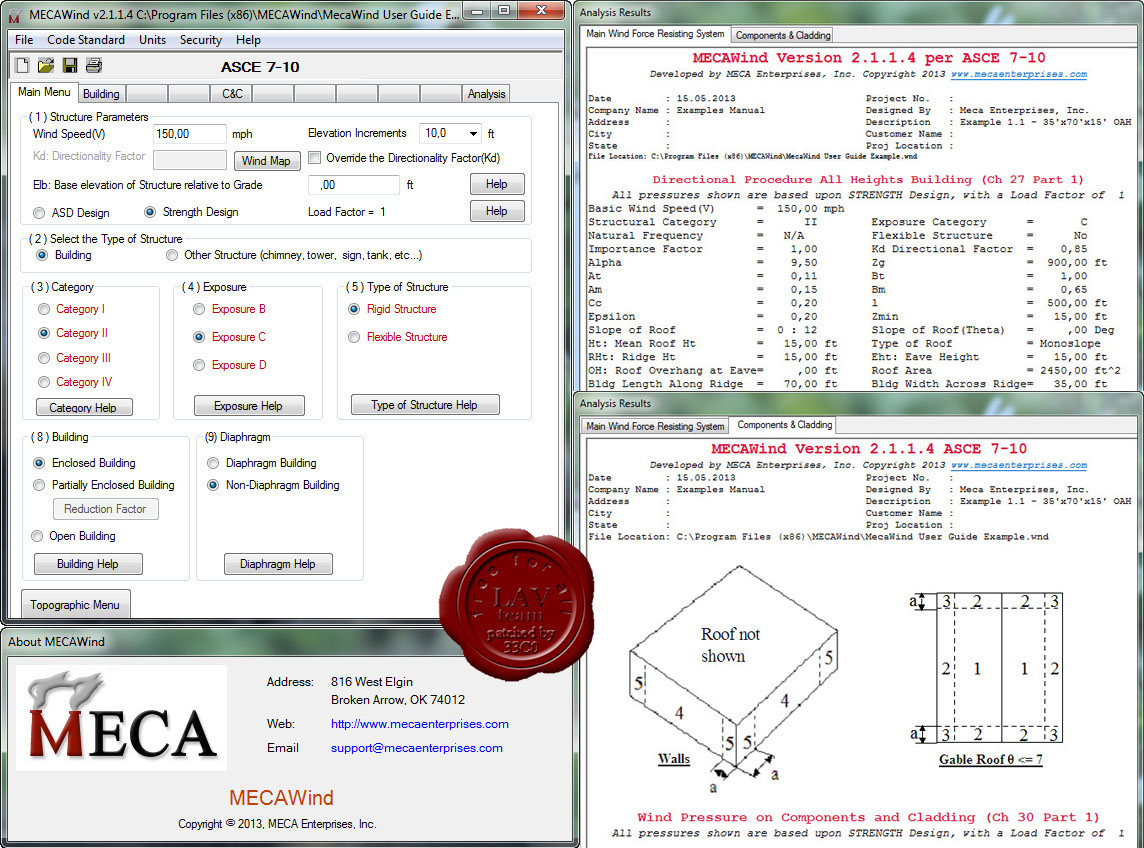The image size is (1144, 848).
Task: Click the Help button beside base elevation
Action: point(497,184)
